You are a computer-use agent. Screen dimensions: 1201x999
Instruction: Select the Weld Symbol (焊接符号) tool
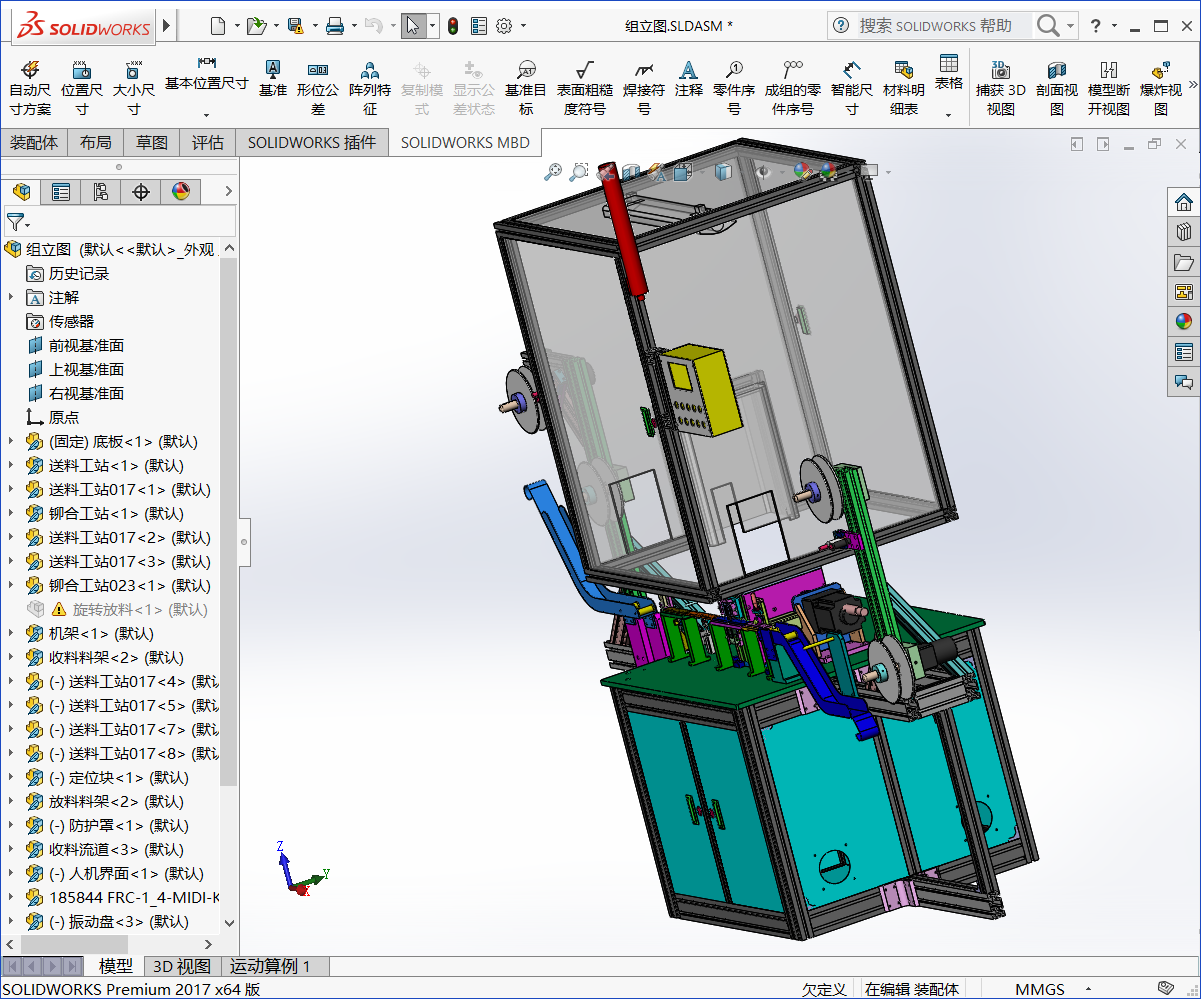click(644, 86)
